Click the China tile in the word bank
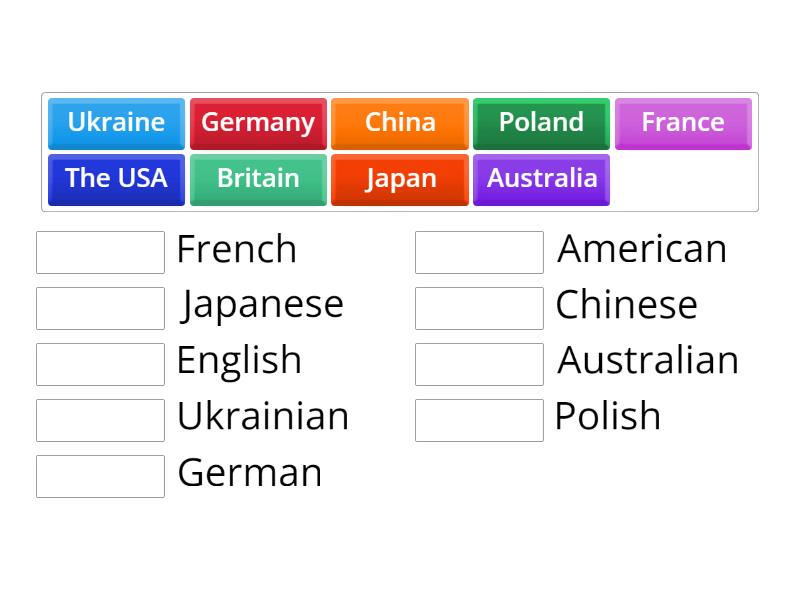The image size is (800, 600). (400, 123)
